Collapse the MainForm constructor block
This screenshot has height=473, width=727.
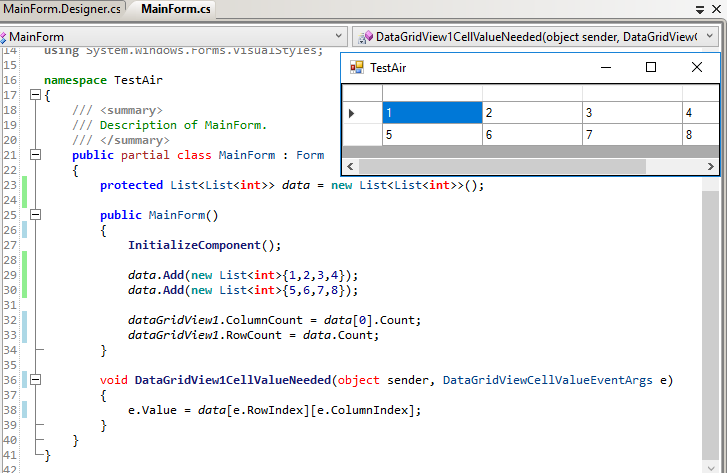pos(35,215)
